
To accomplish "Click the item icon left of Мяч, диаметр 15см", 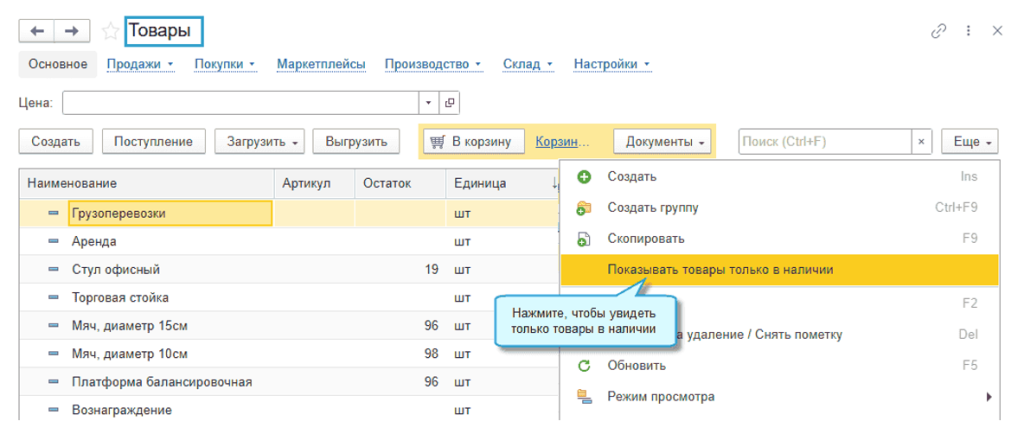I will coord(54,326).
